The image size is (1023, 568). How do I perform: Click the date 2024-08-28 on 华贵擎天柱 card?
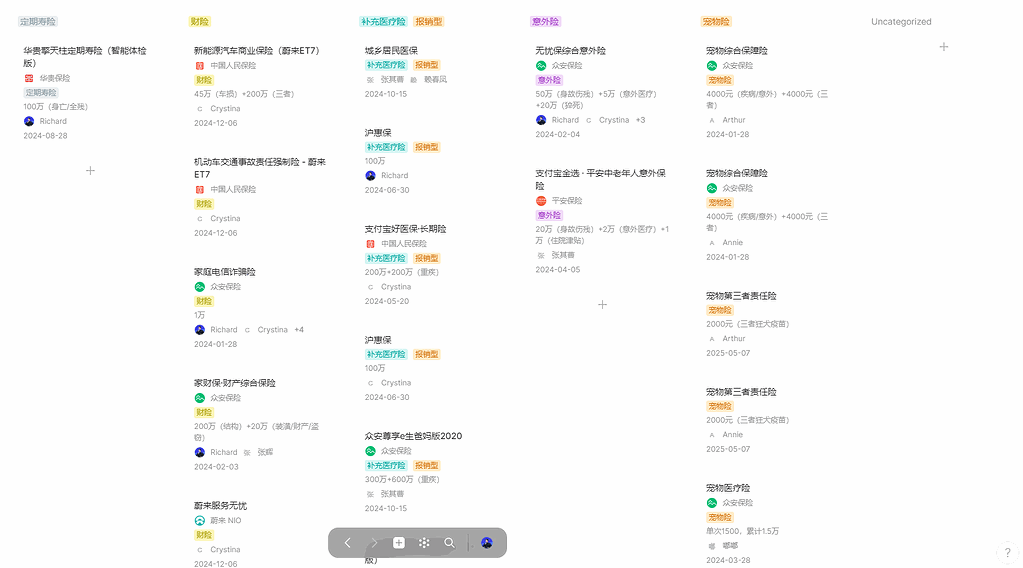46,136
